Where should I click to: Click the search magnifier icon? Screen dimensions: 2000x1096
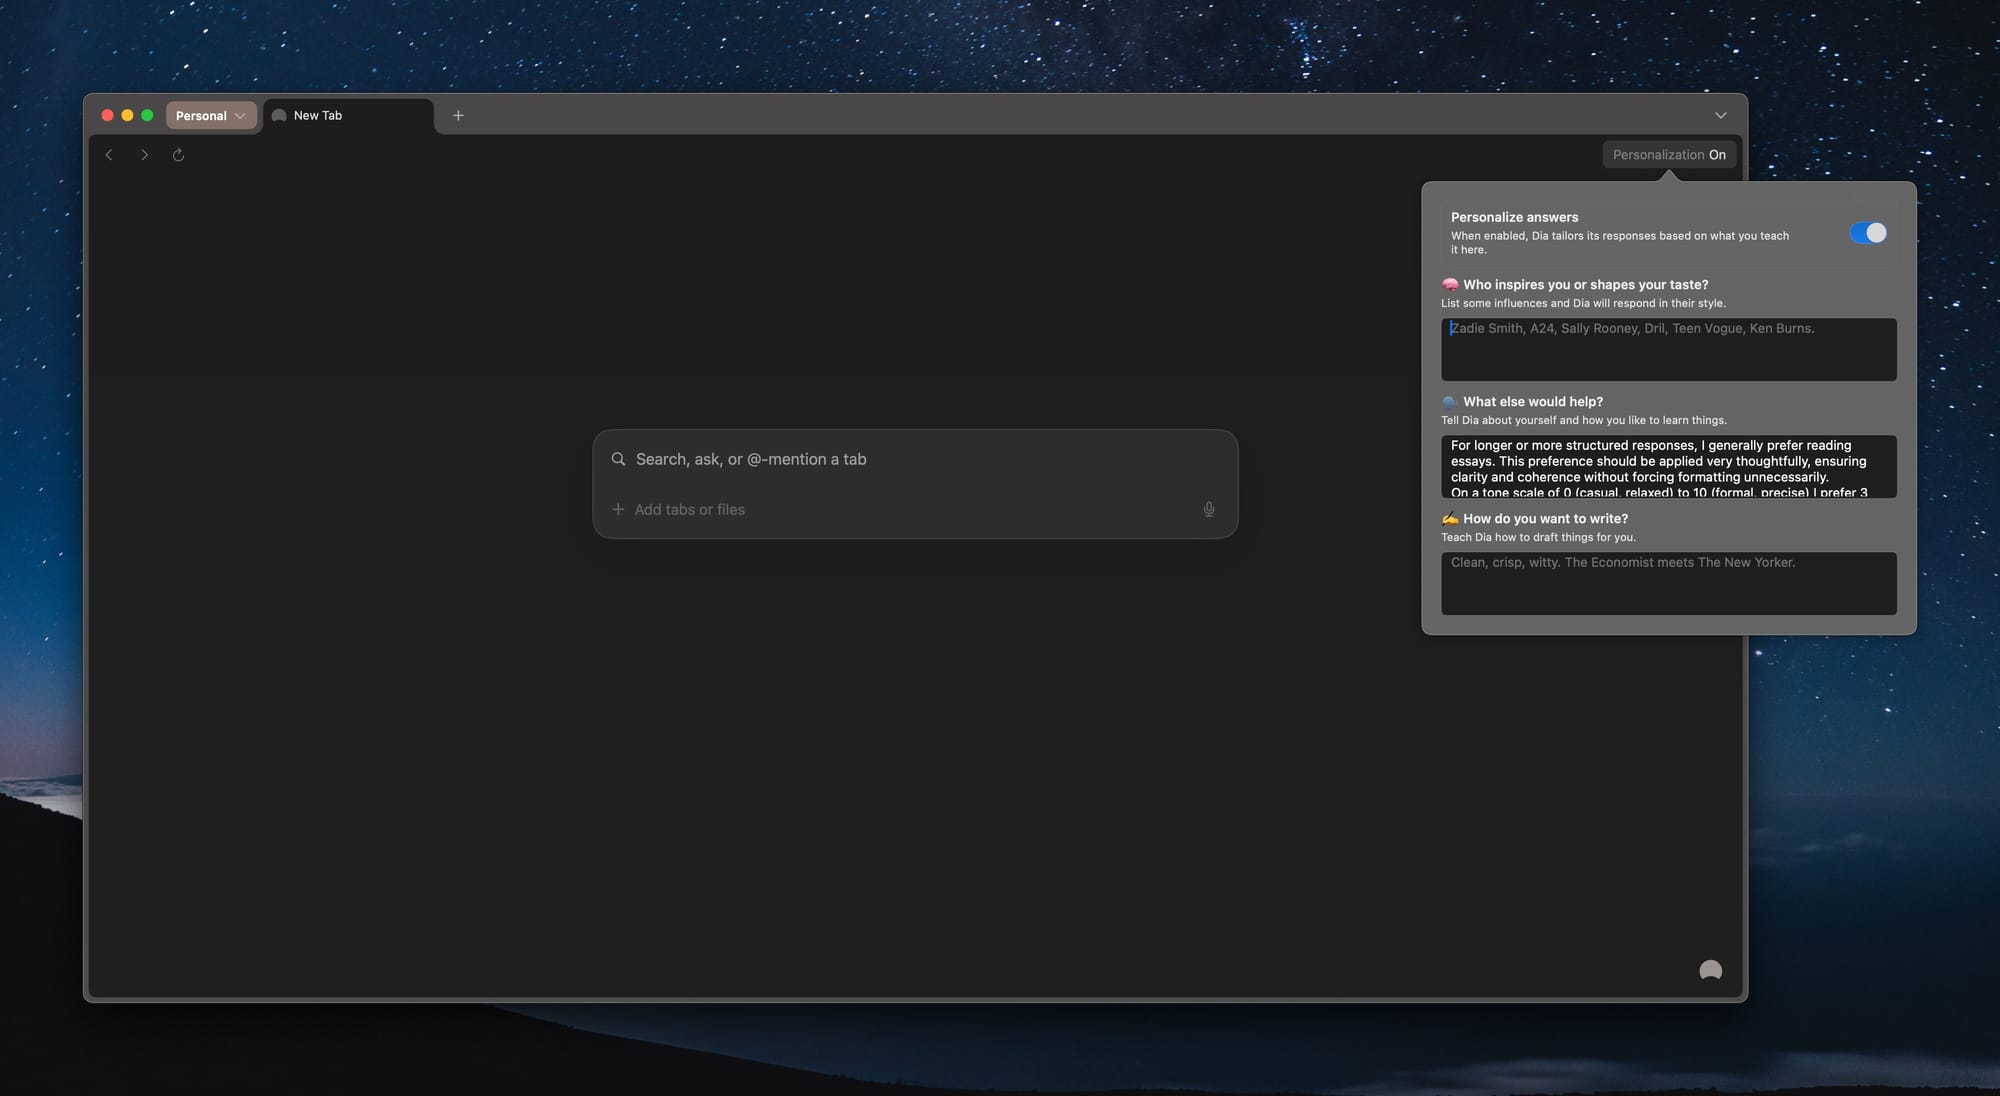[x=618, y=459]
